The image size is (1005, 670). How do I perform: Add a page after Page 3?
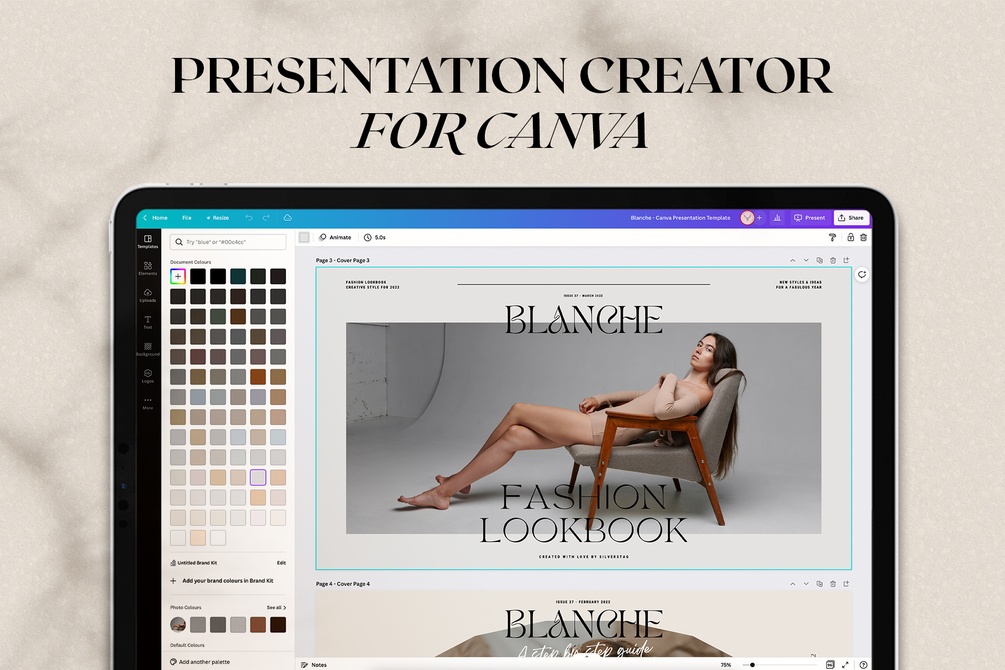click(846, 260)
